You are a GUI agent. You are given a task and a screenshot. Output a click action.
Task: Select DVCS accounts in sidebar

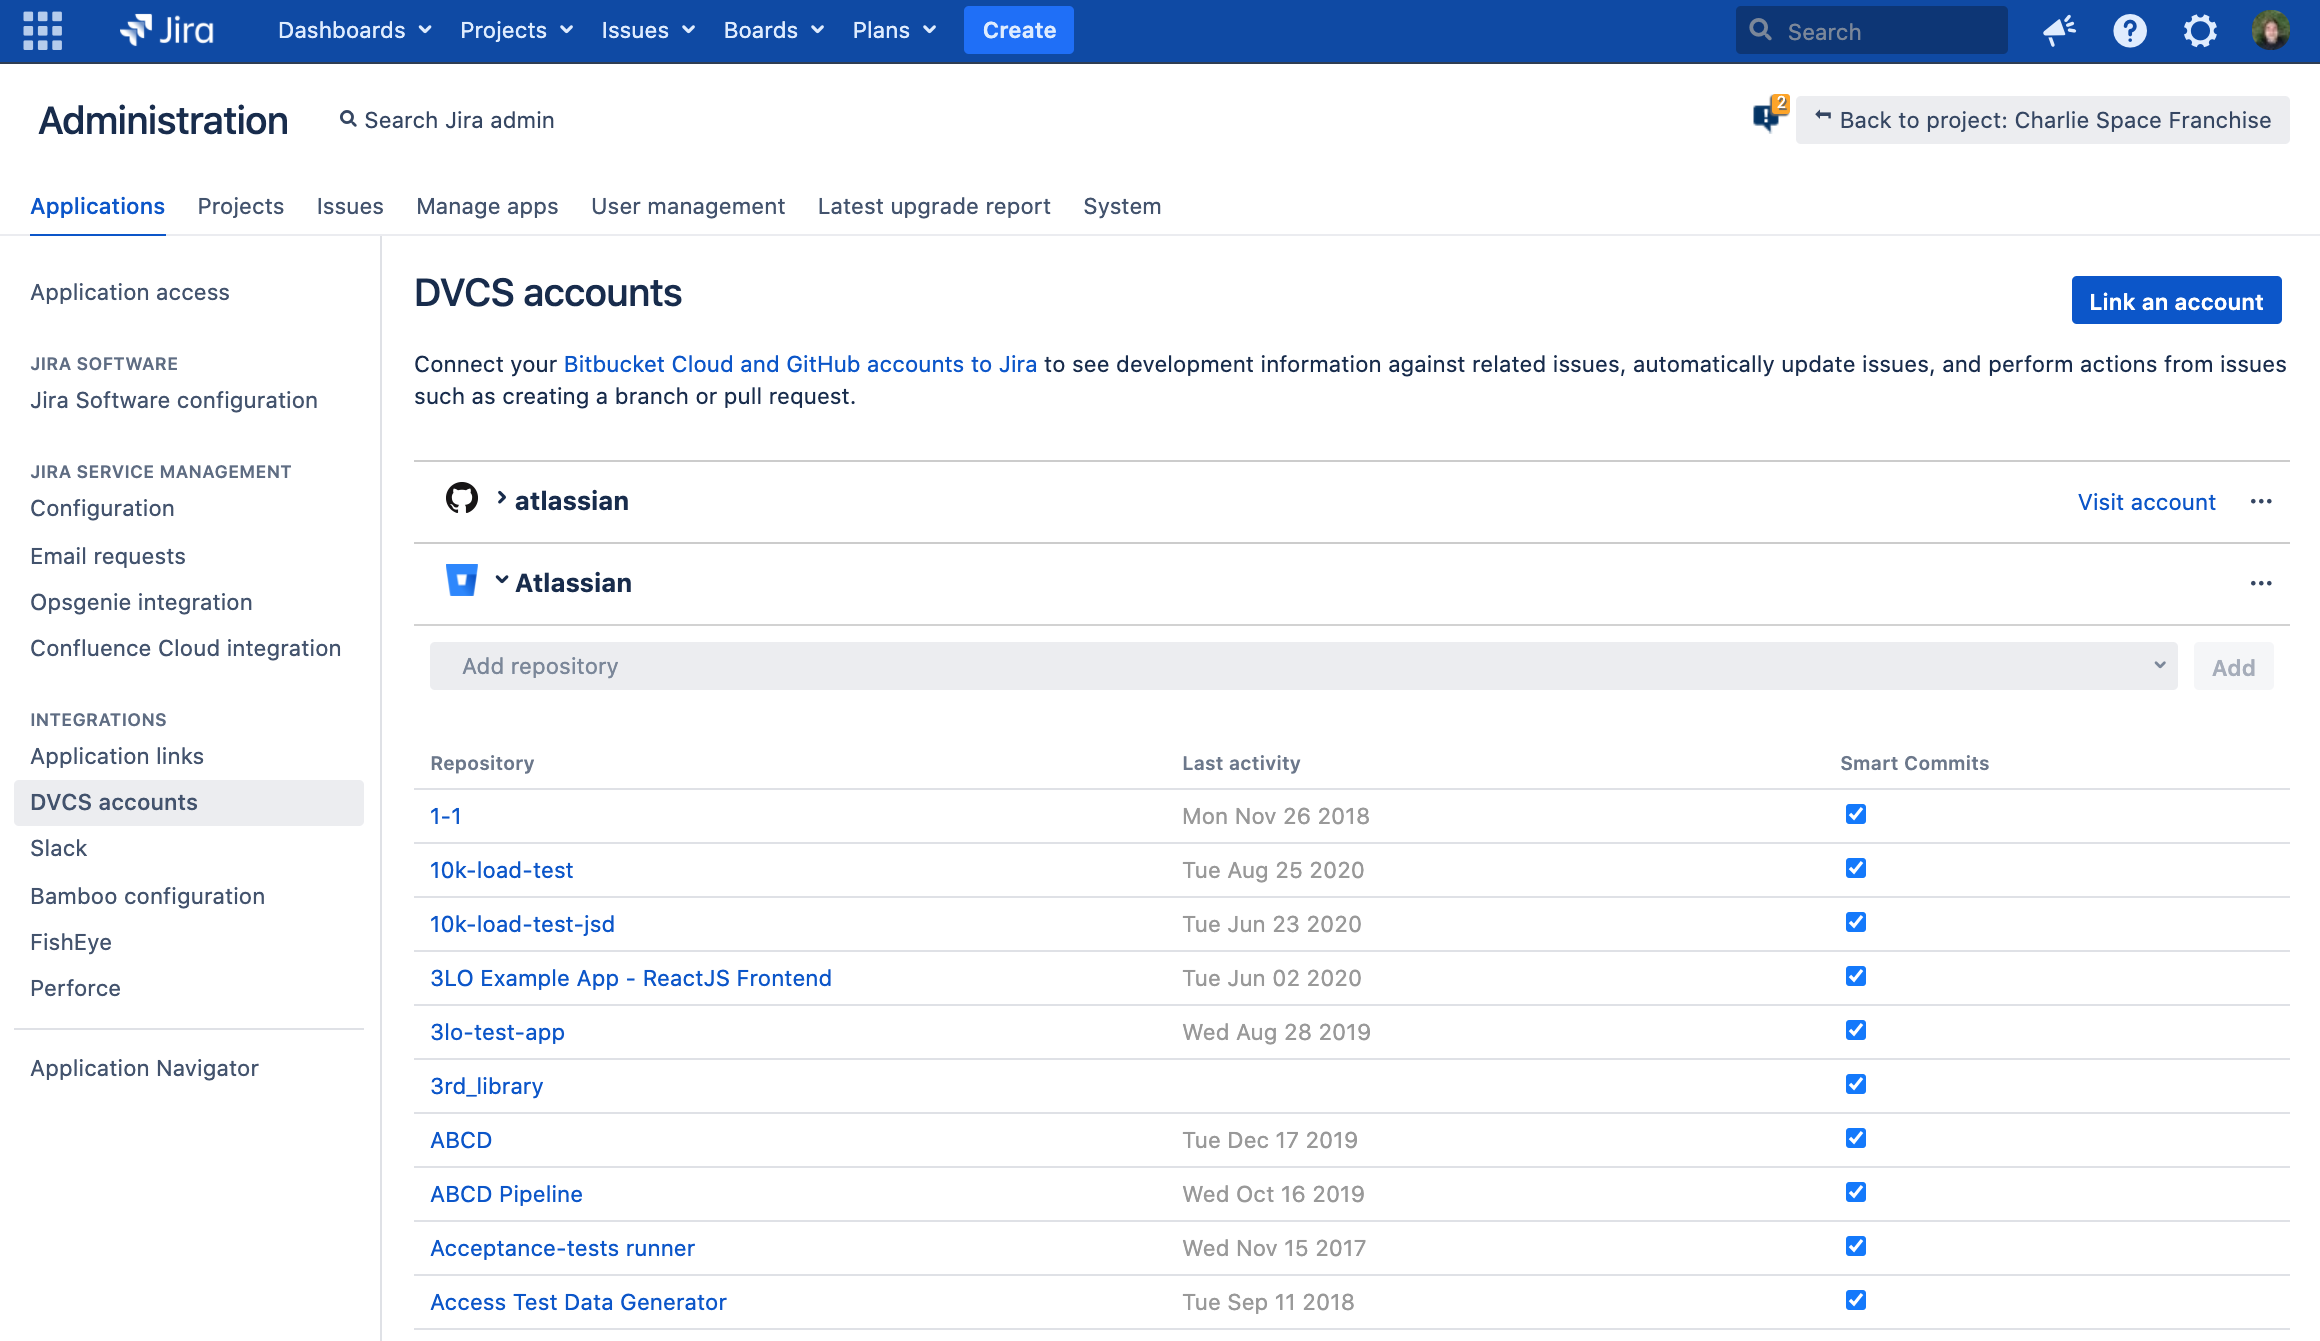pos(189,802)
